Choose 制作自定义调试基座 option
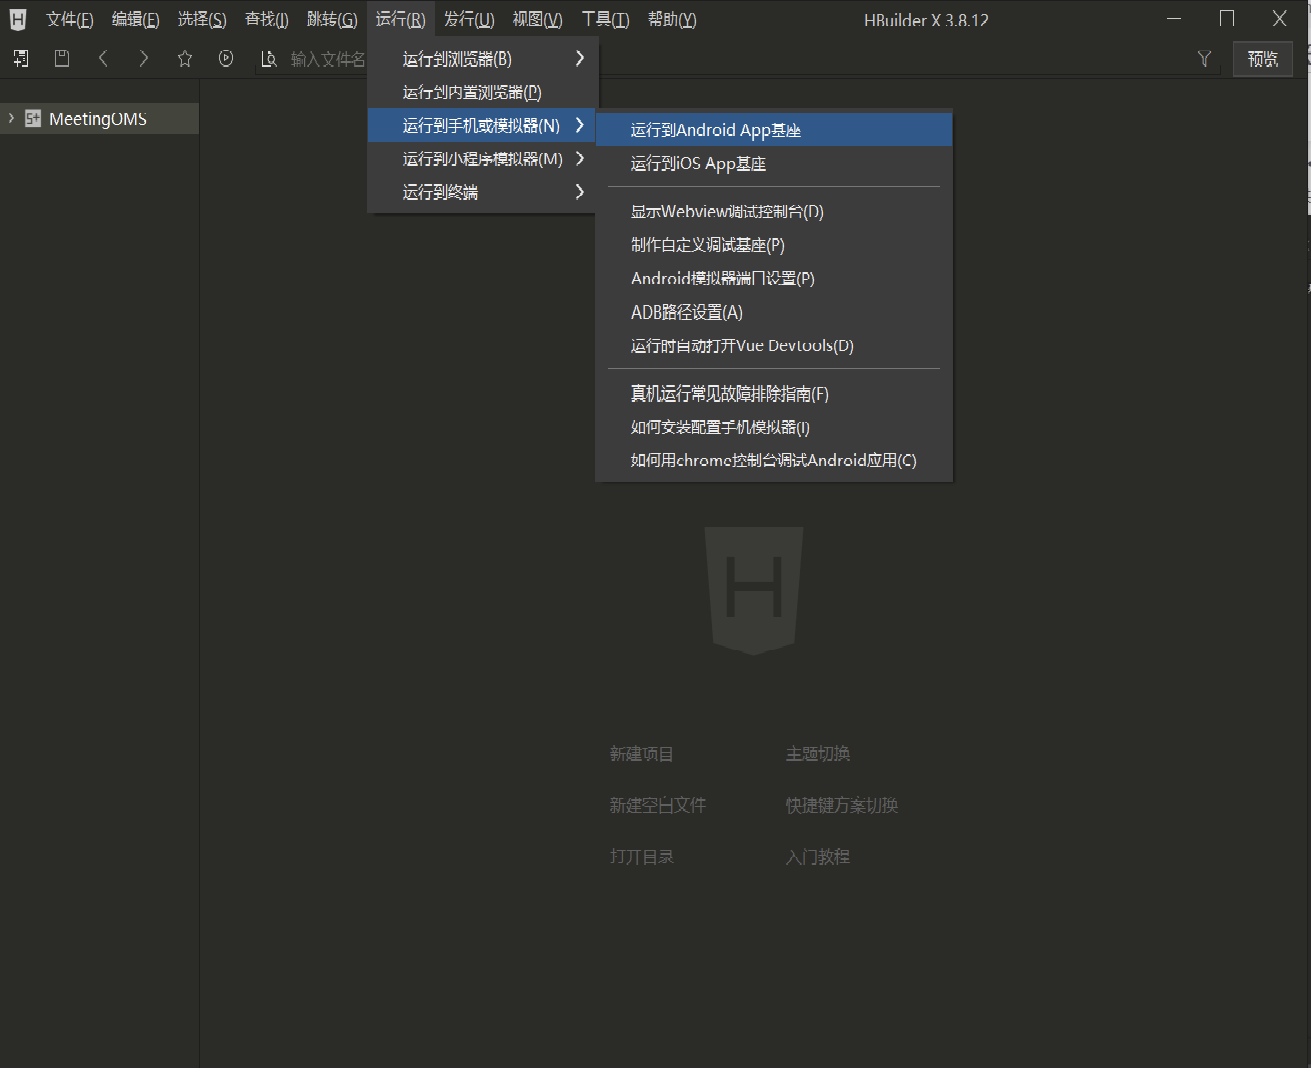The image size is (1311, 1068). click(x=707, y=245)
